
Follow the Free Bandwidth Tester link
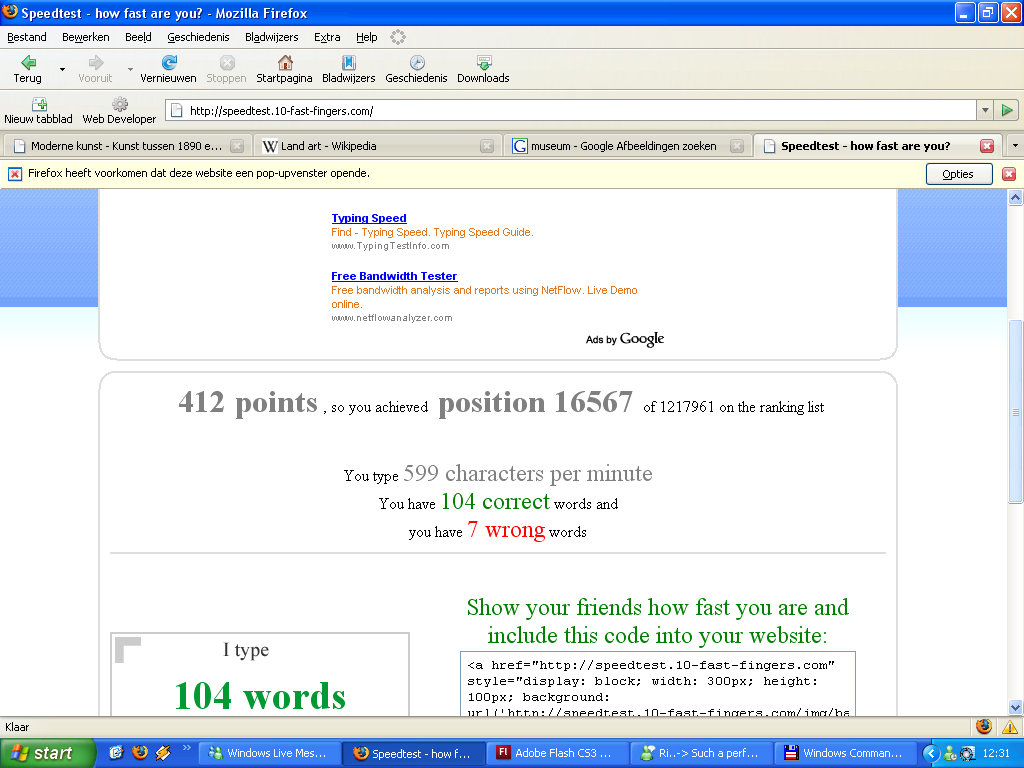click(394, 276)
